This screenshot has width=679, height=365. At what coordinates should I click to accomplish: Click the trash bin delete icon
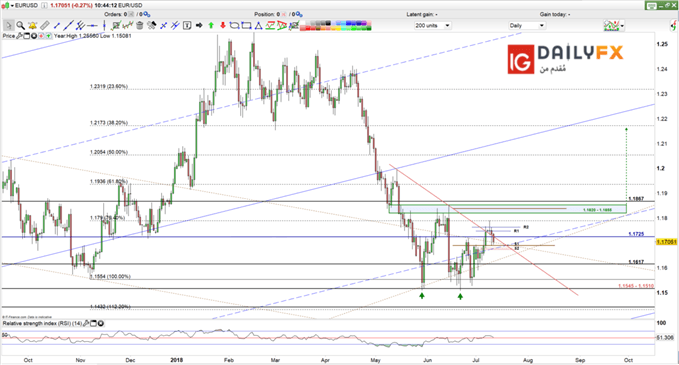pyautogui.click(x=139, y=26)
